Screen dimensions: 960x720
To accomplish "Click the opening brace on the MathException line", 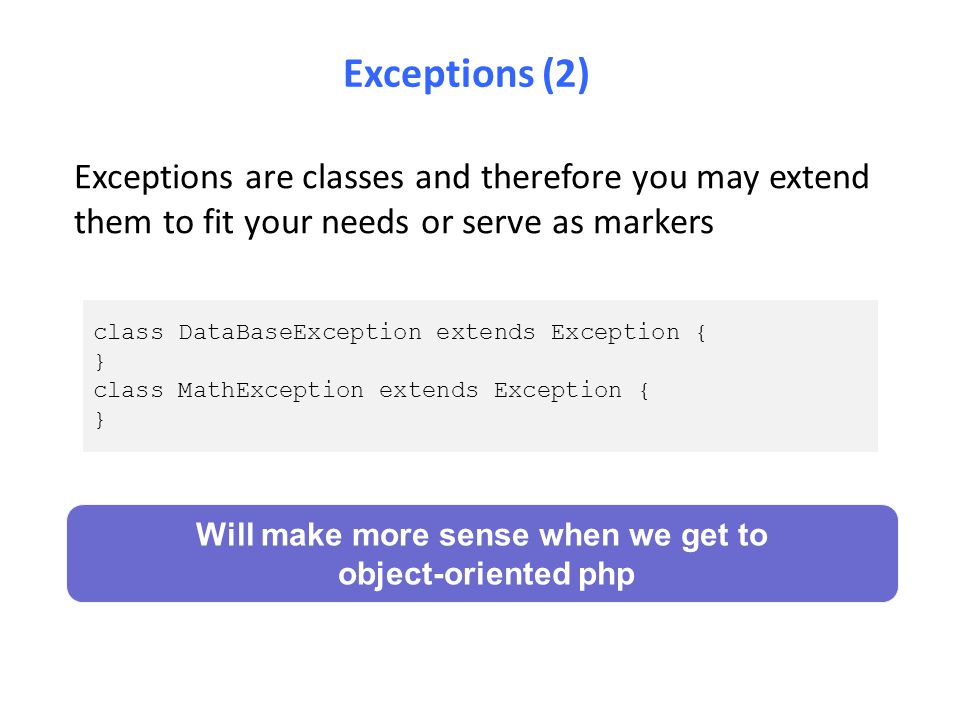I will tap(644, 390).
